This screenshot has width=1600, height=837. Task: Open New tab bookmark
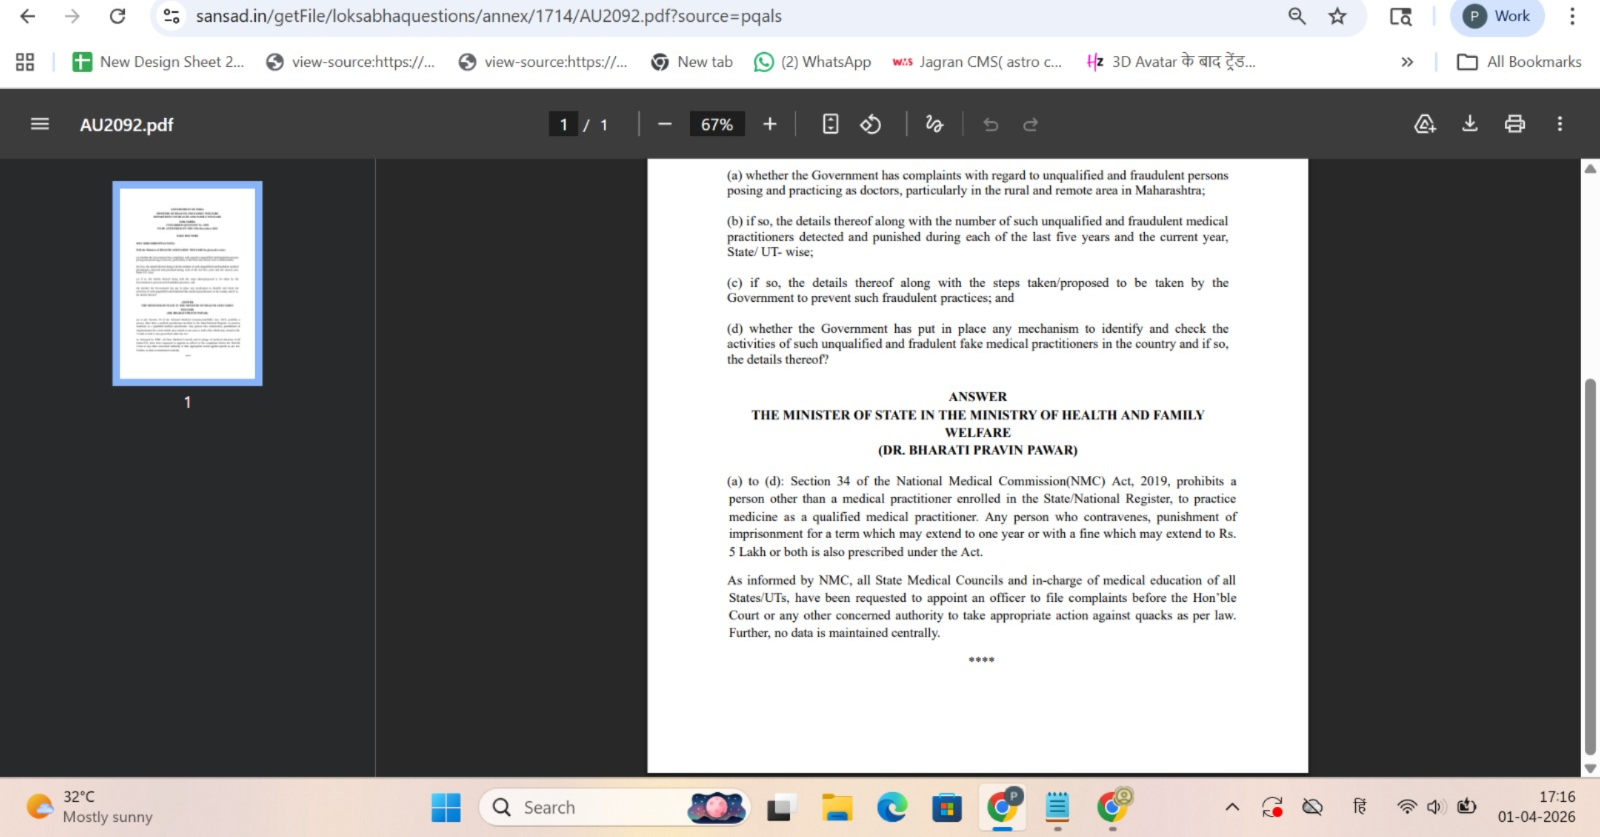coord(692,62)
